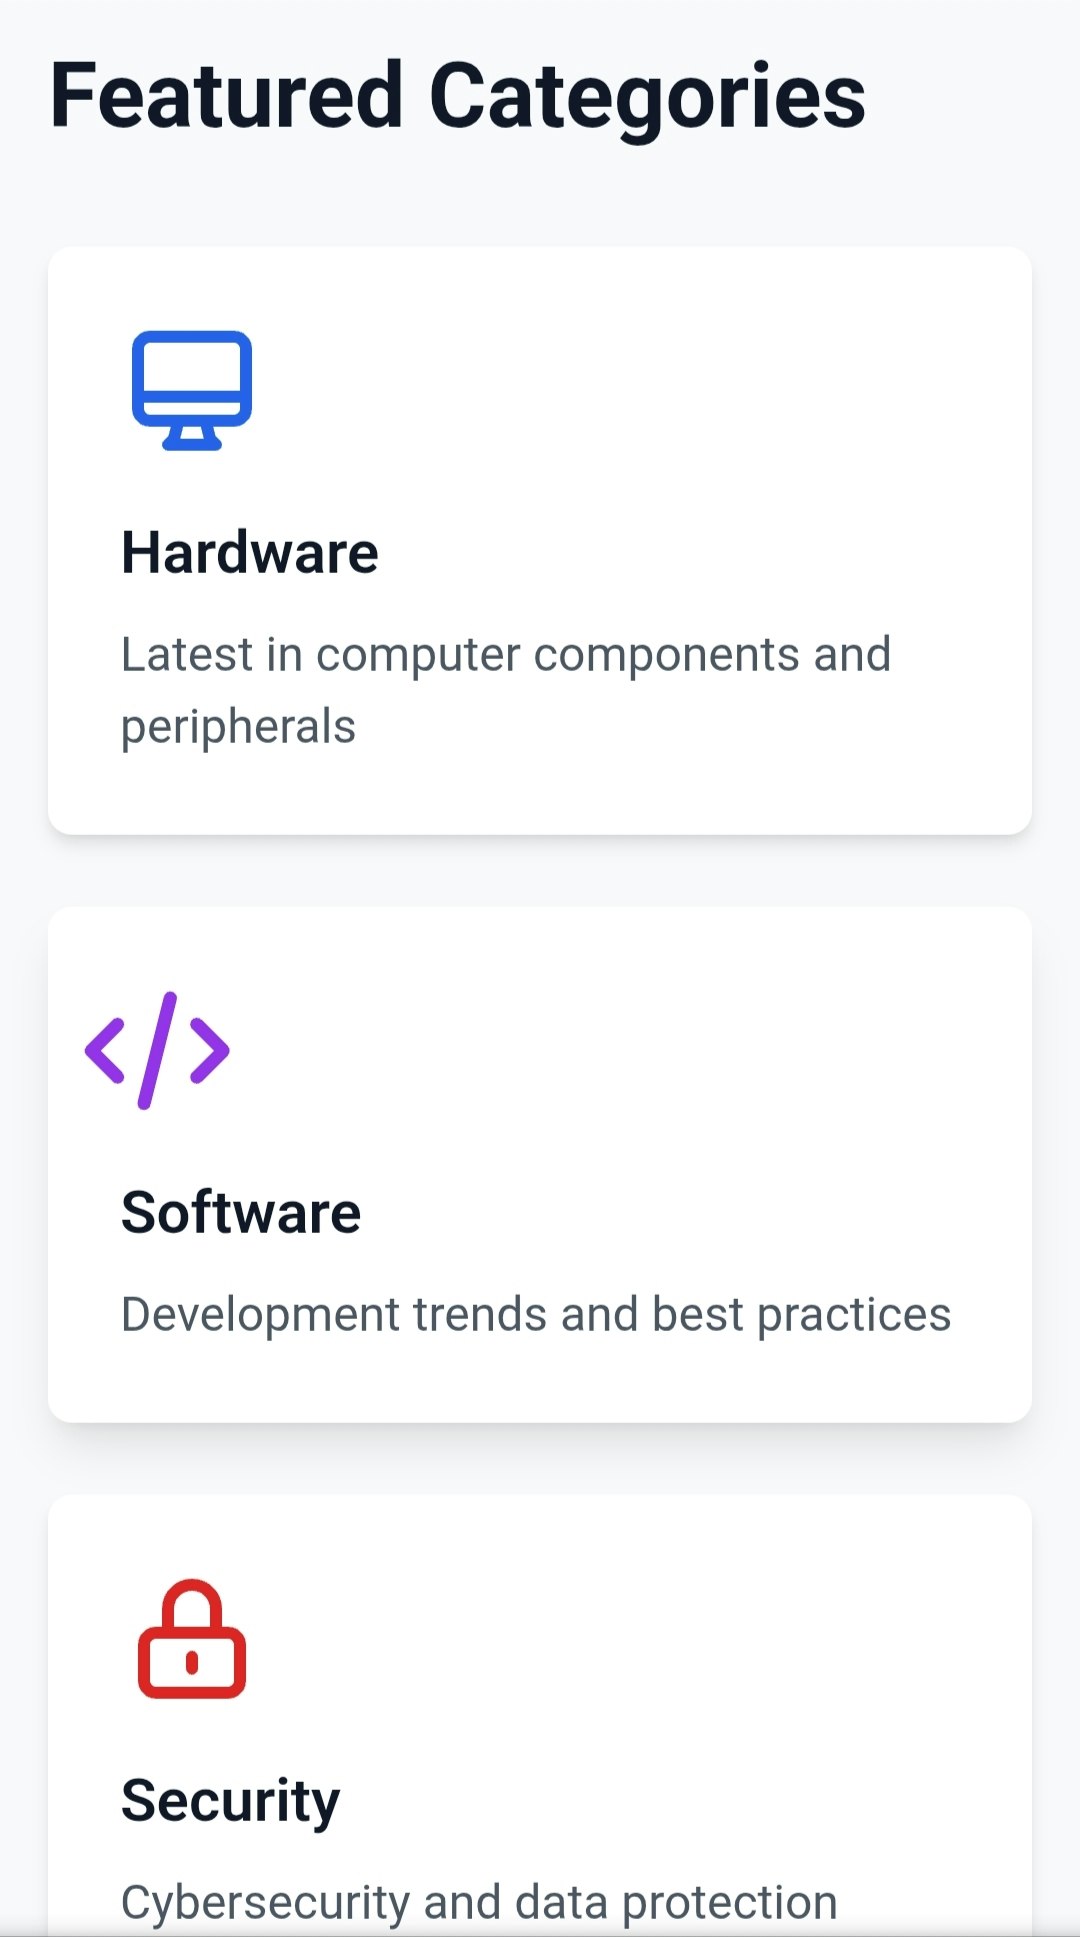The image size is (1080, 1937).
Task: Open the Hardware category card
Action: [x=540, y=540]
